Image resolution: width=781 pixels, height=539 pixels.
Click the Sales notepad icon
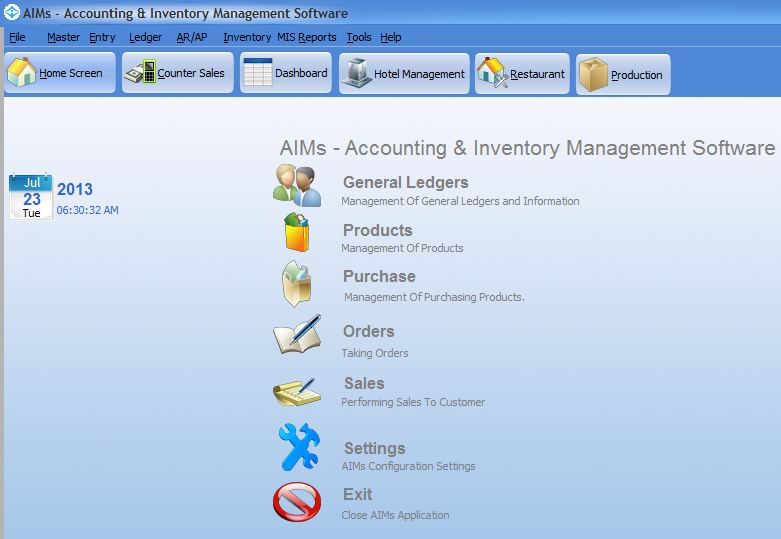[x=297, y=392]
